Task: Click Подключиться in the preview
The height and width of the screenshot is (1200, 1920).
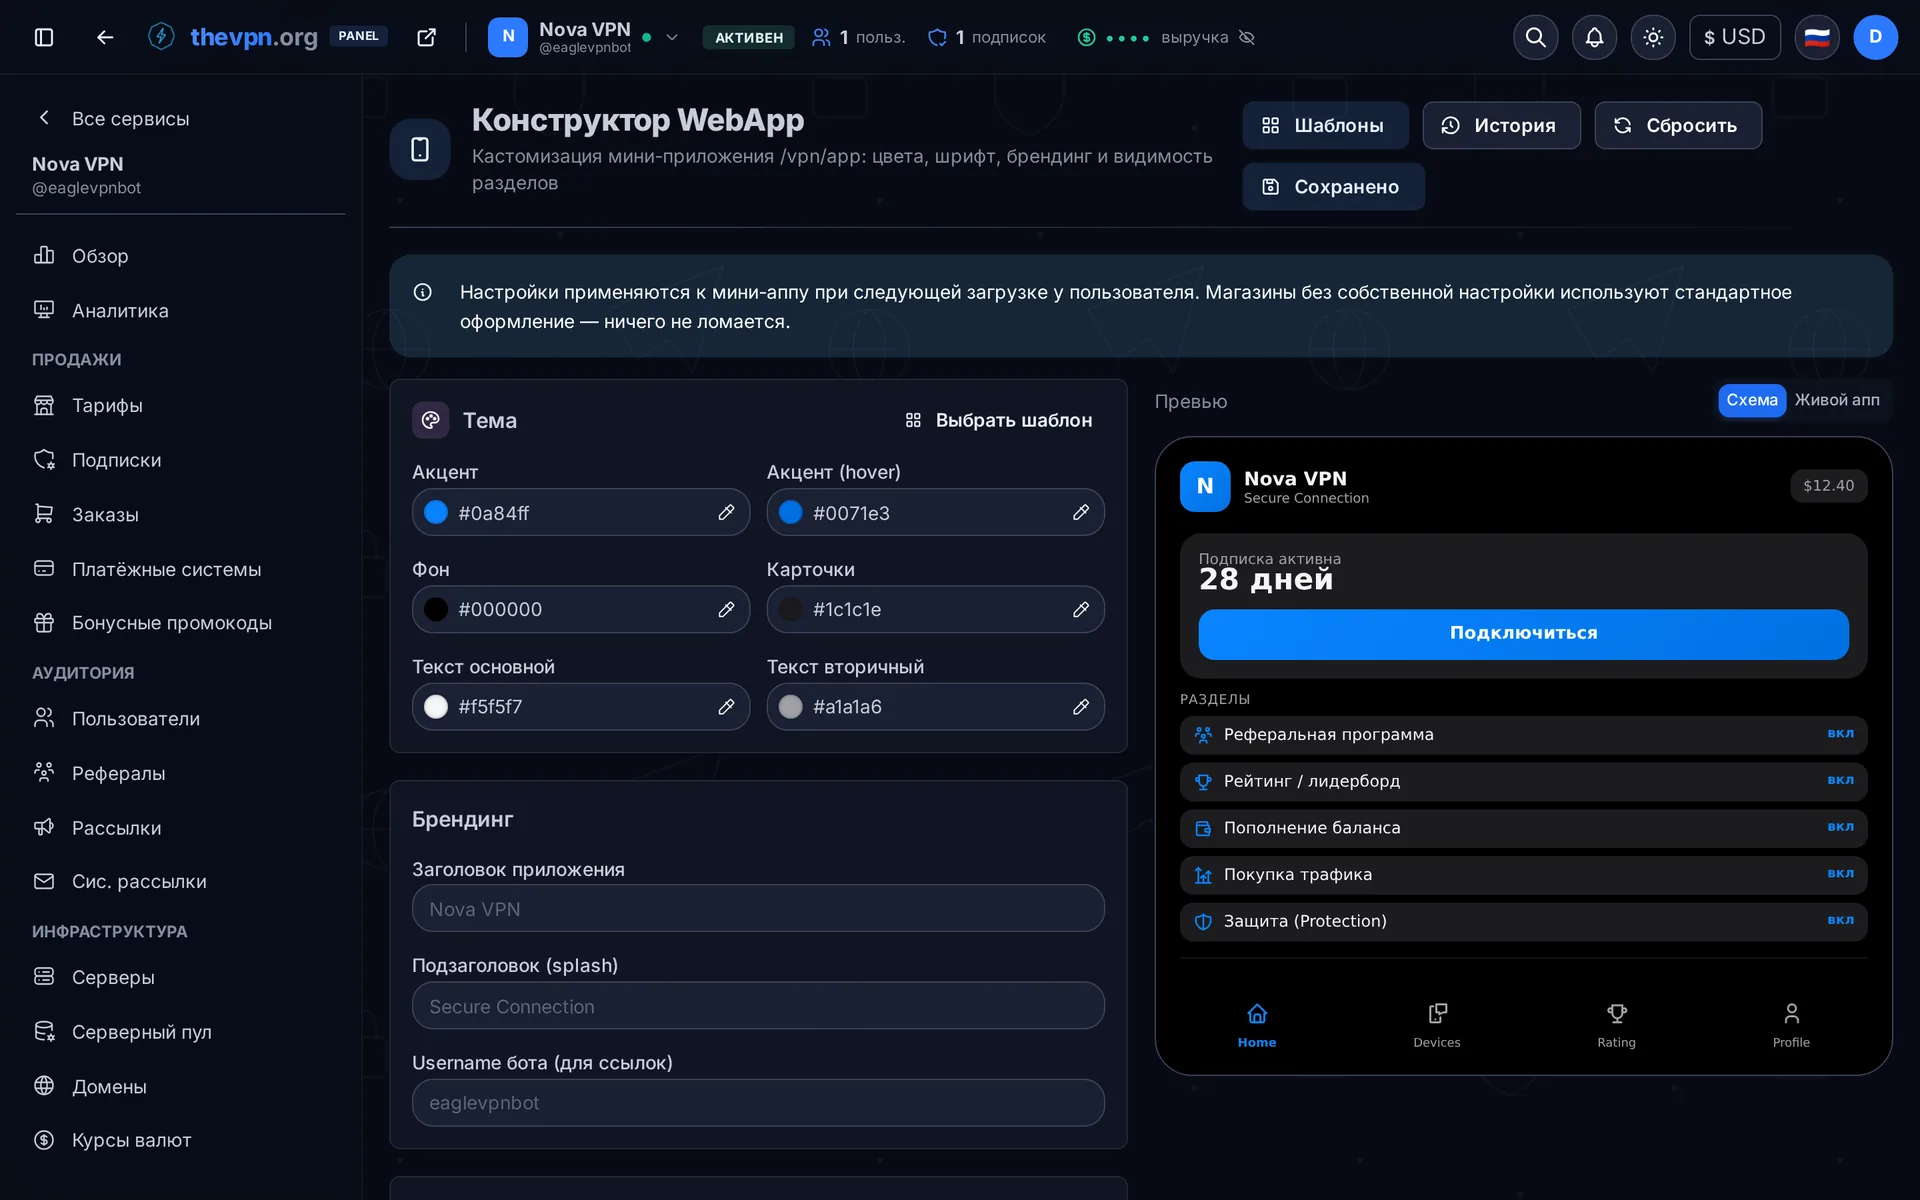Action: coord(1523,634)
